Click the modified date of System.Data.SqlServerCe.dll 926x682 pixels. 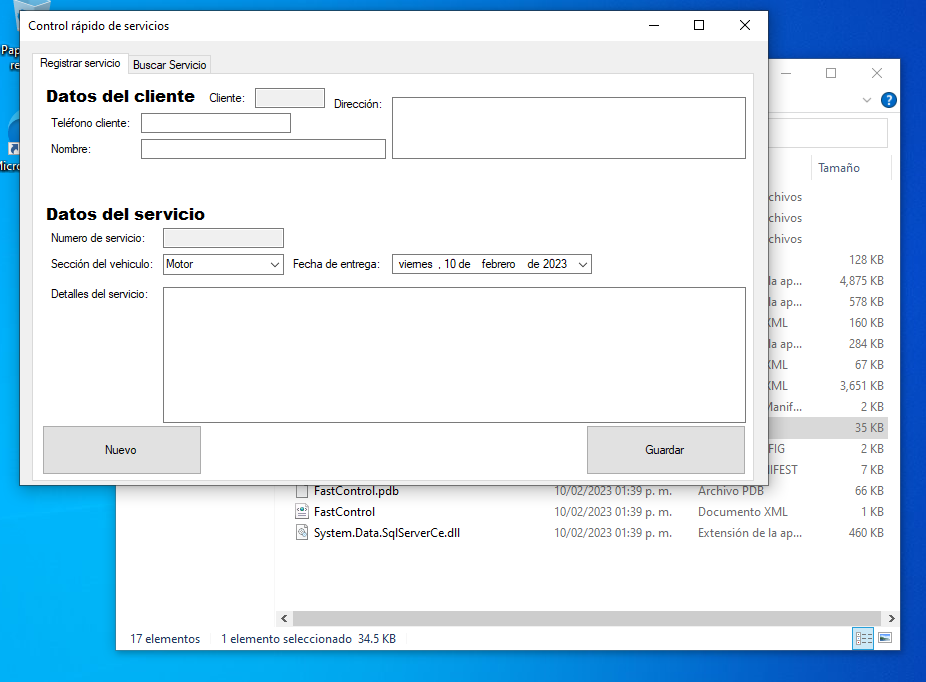click(613, 533)
